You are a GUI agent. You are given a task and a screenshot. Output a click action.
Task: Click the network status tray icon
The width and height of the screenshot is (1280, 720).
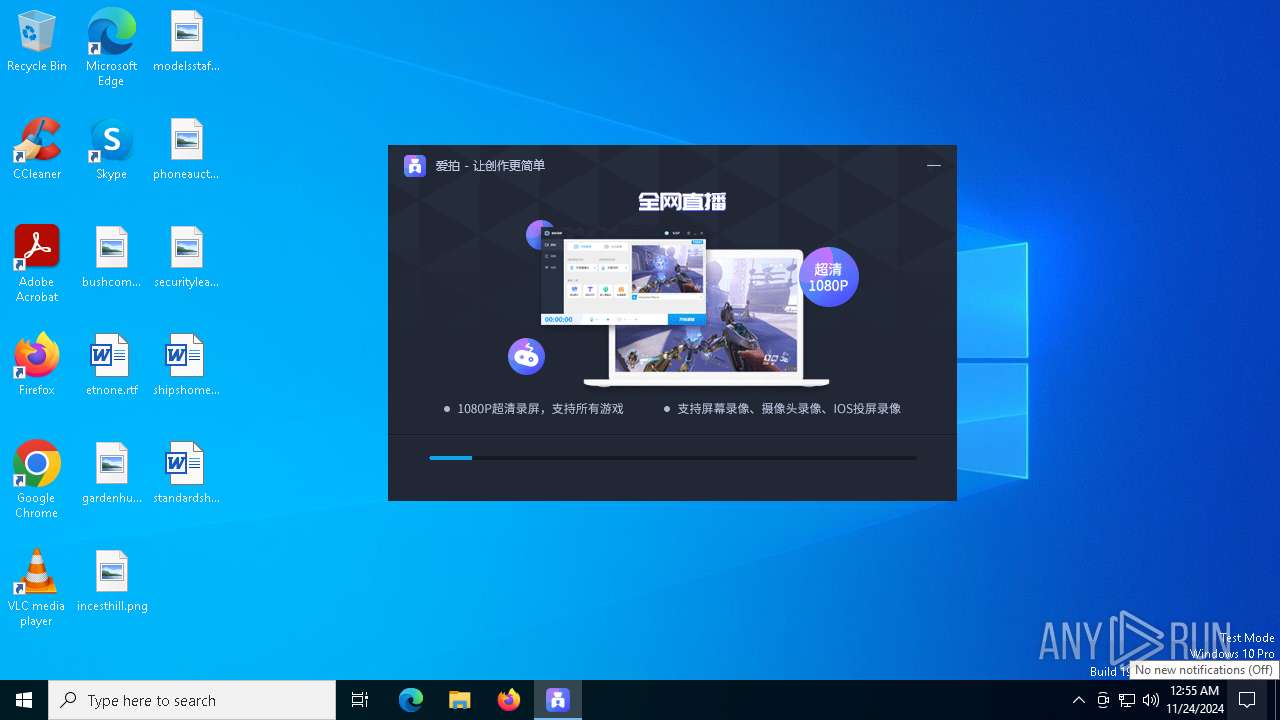pos(1127,700)
